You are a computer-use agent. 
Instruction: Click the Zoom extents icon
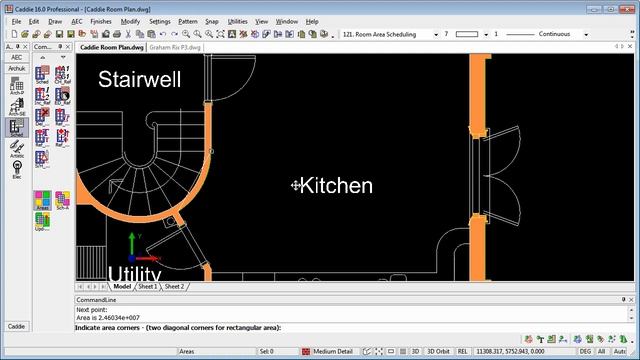[220, 34]
